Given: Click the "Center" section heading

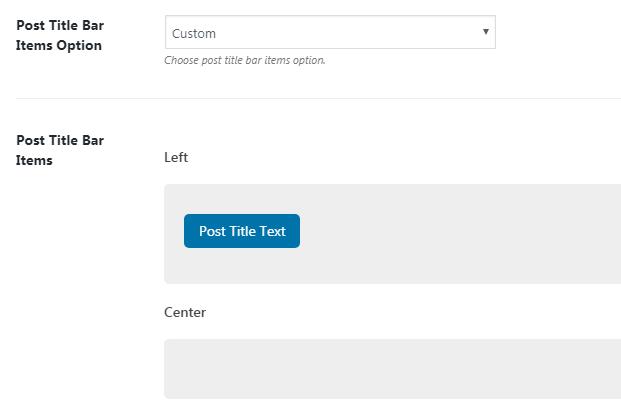Looking at the screenshot, I should click(185, 312).
